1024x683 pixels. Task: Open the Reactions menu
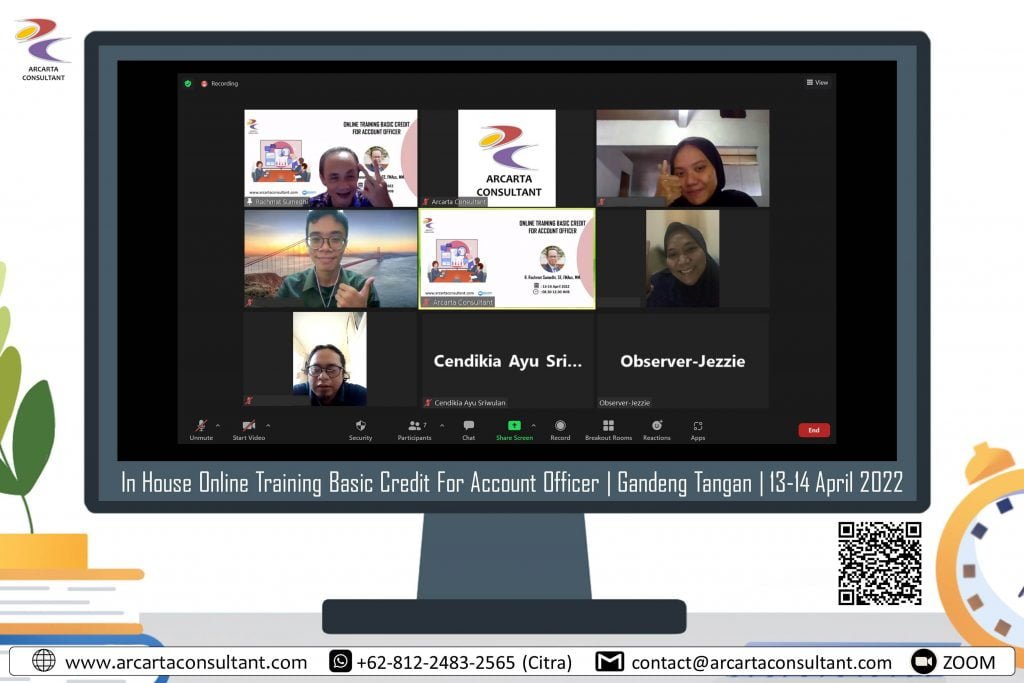tap(656, 426)
